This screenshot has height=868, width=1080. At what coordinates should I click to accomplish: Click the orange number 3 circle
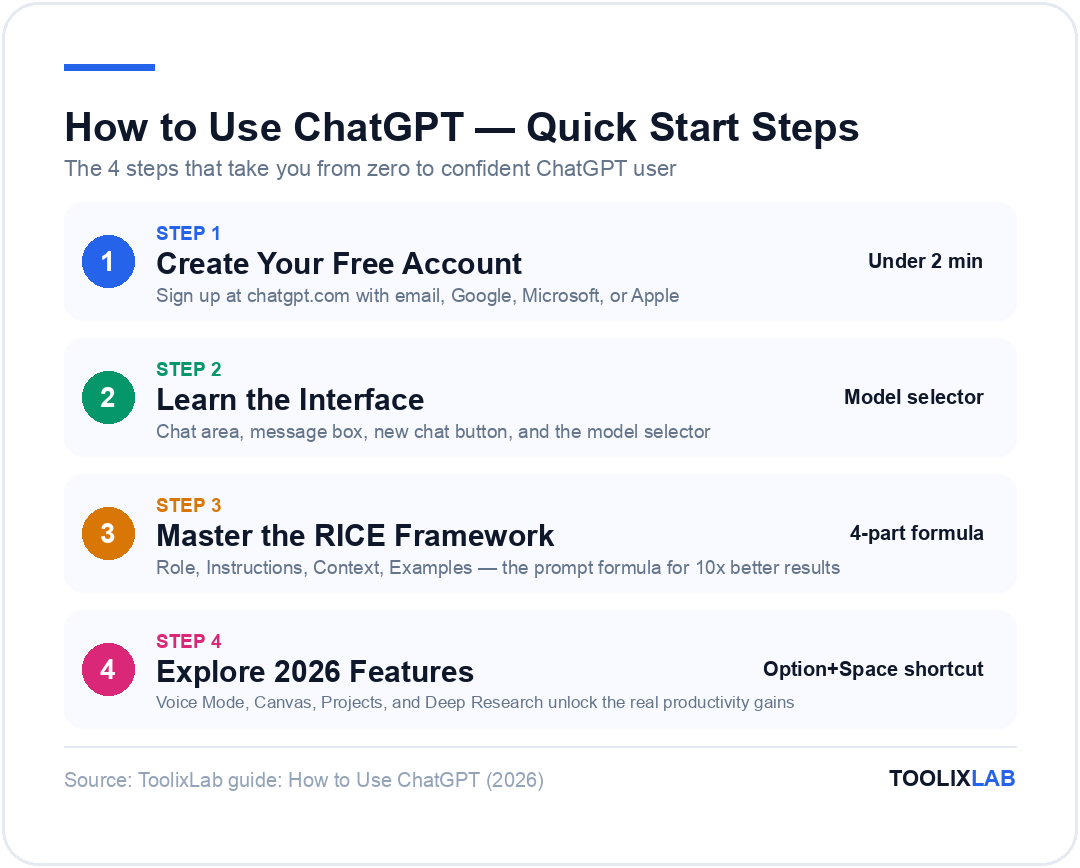[108, 533]
